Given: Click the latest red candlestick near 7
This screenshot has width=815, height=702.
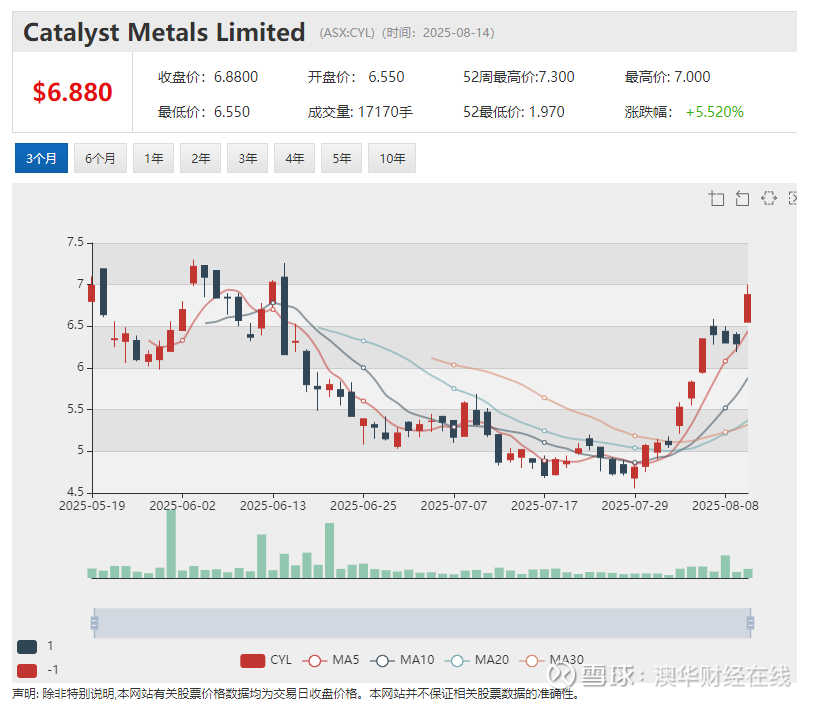Looking at the screenshot, I should 747,309.
